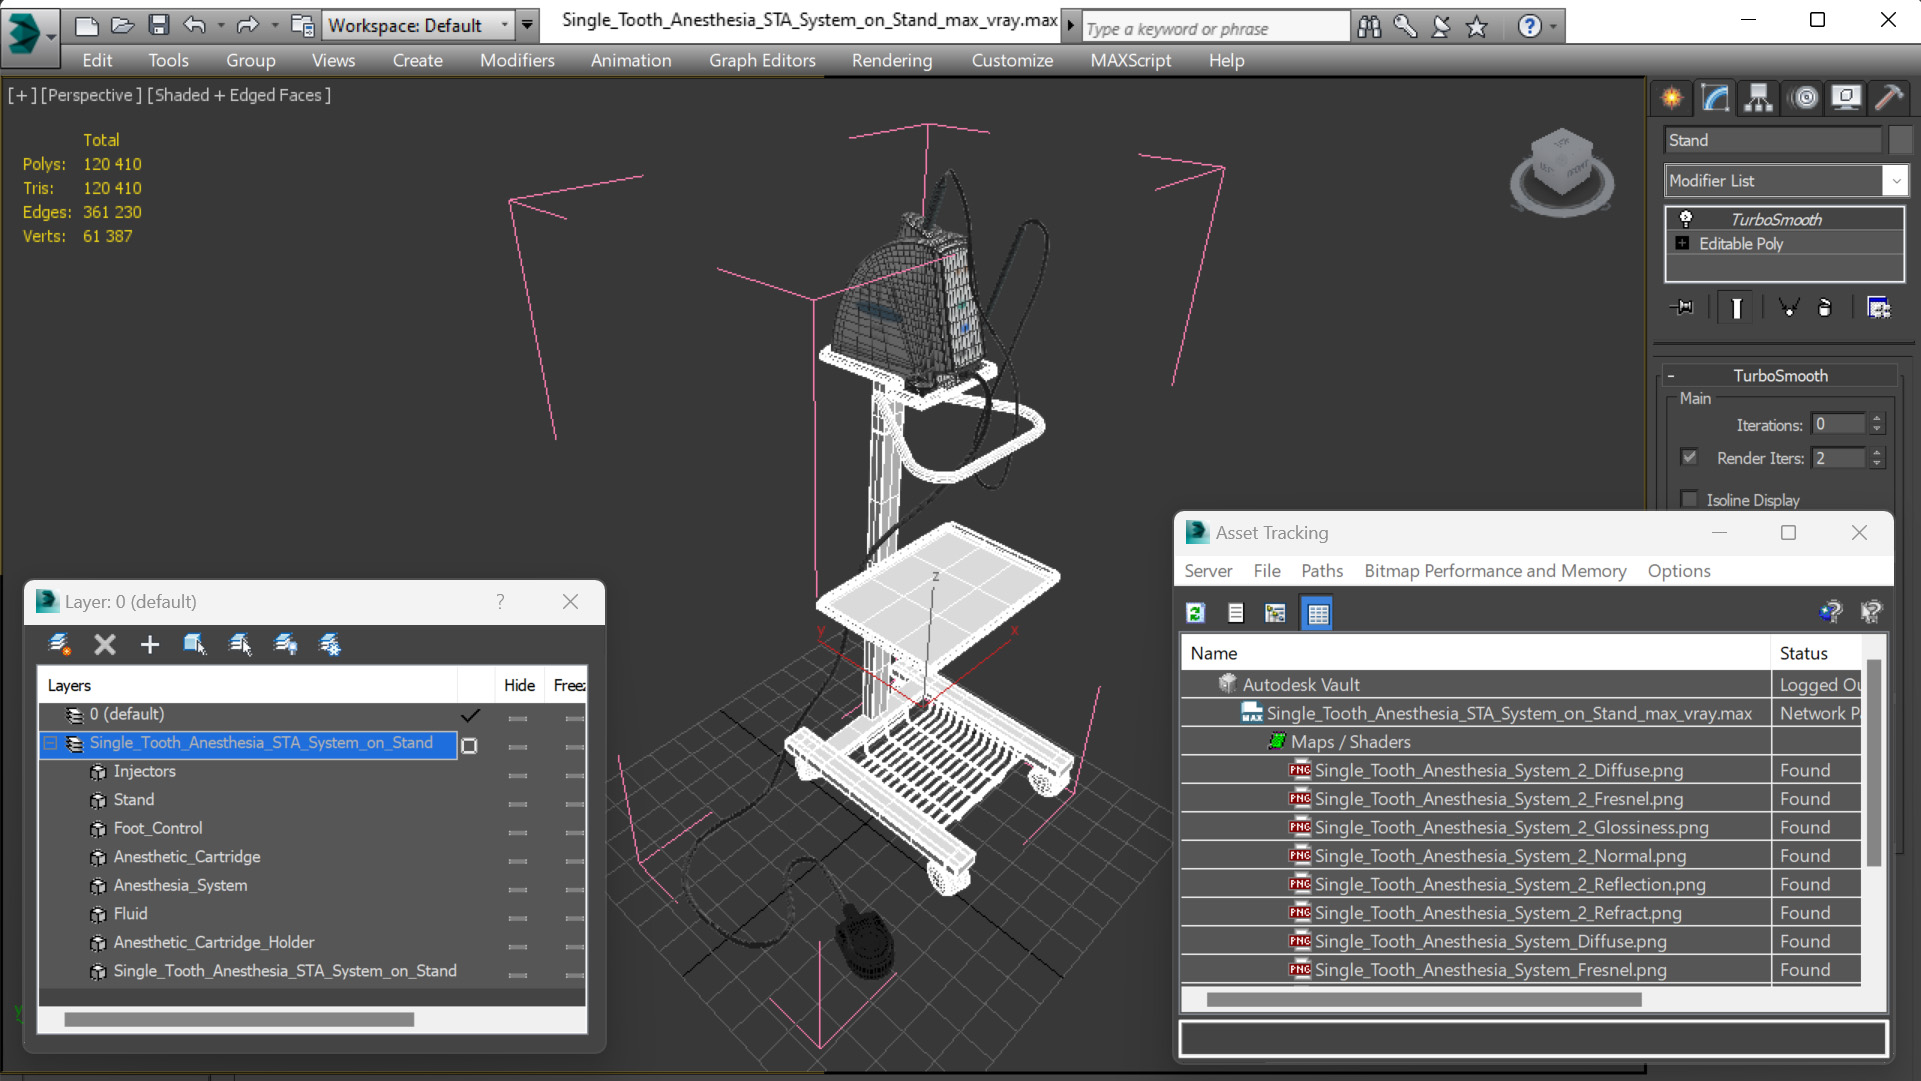The height and width of the screenshot is (1081, 1921).
Task: Create a new layer with plus icon
Action: click(149, 645)
